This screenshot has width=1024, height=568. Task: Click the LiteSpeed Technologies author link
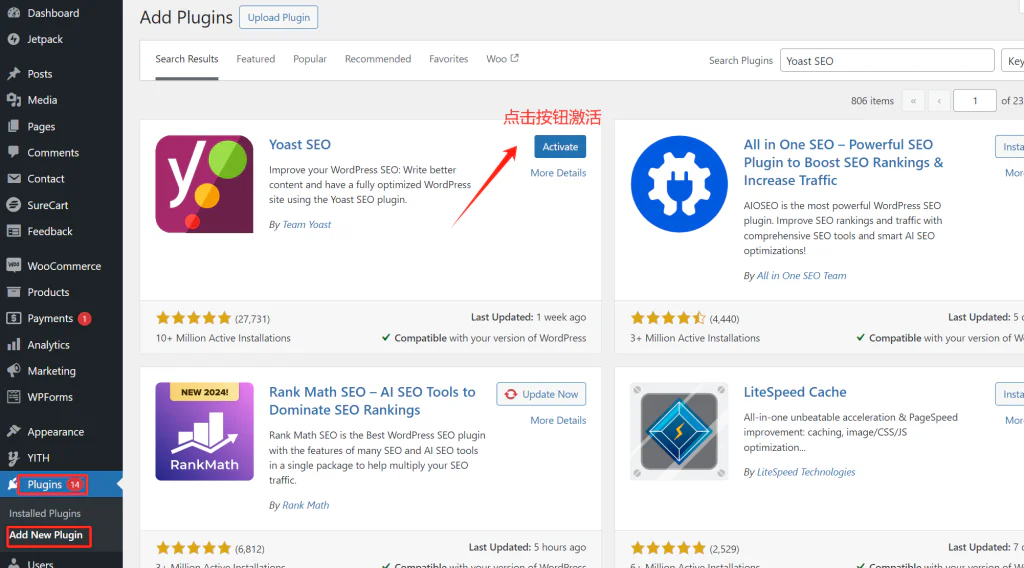(x=806, y=471)
